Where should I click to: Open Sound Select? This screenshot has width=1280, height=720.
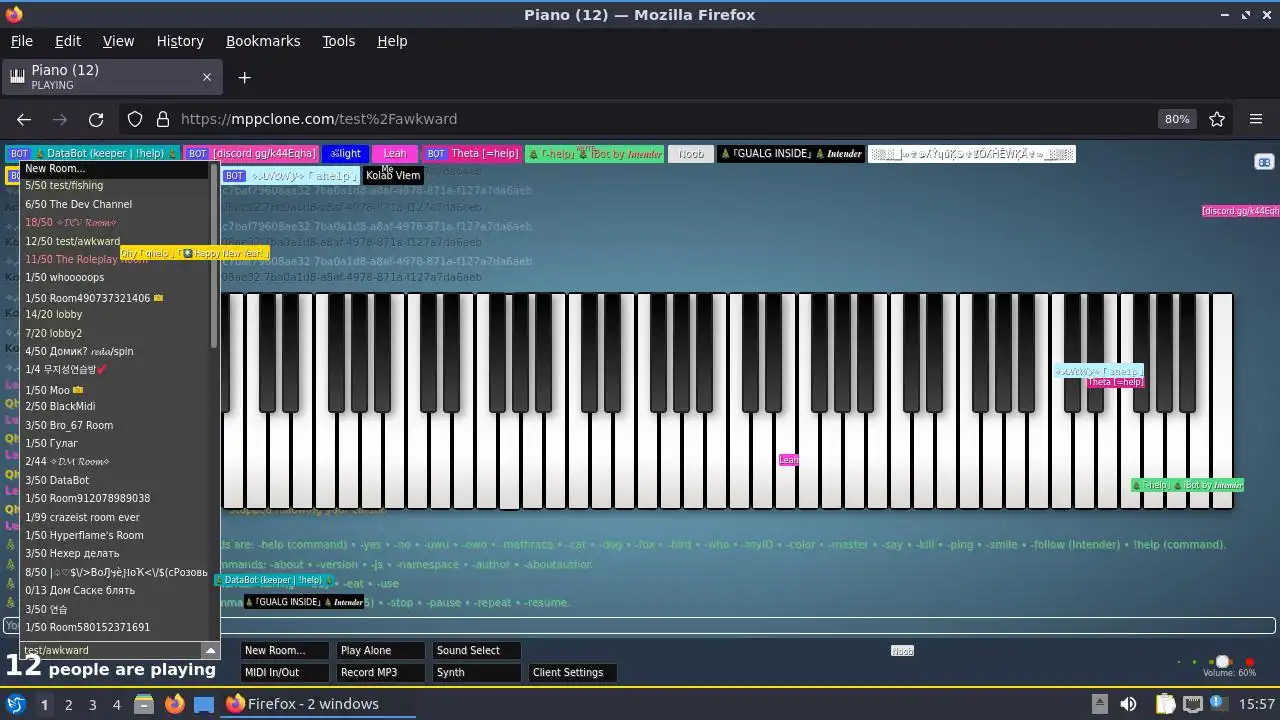(x=477, y=650)
